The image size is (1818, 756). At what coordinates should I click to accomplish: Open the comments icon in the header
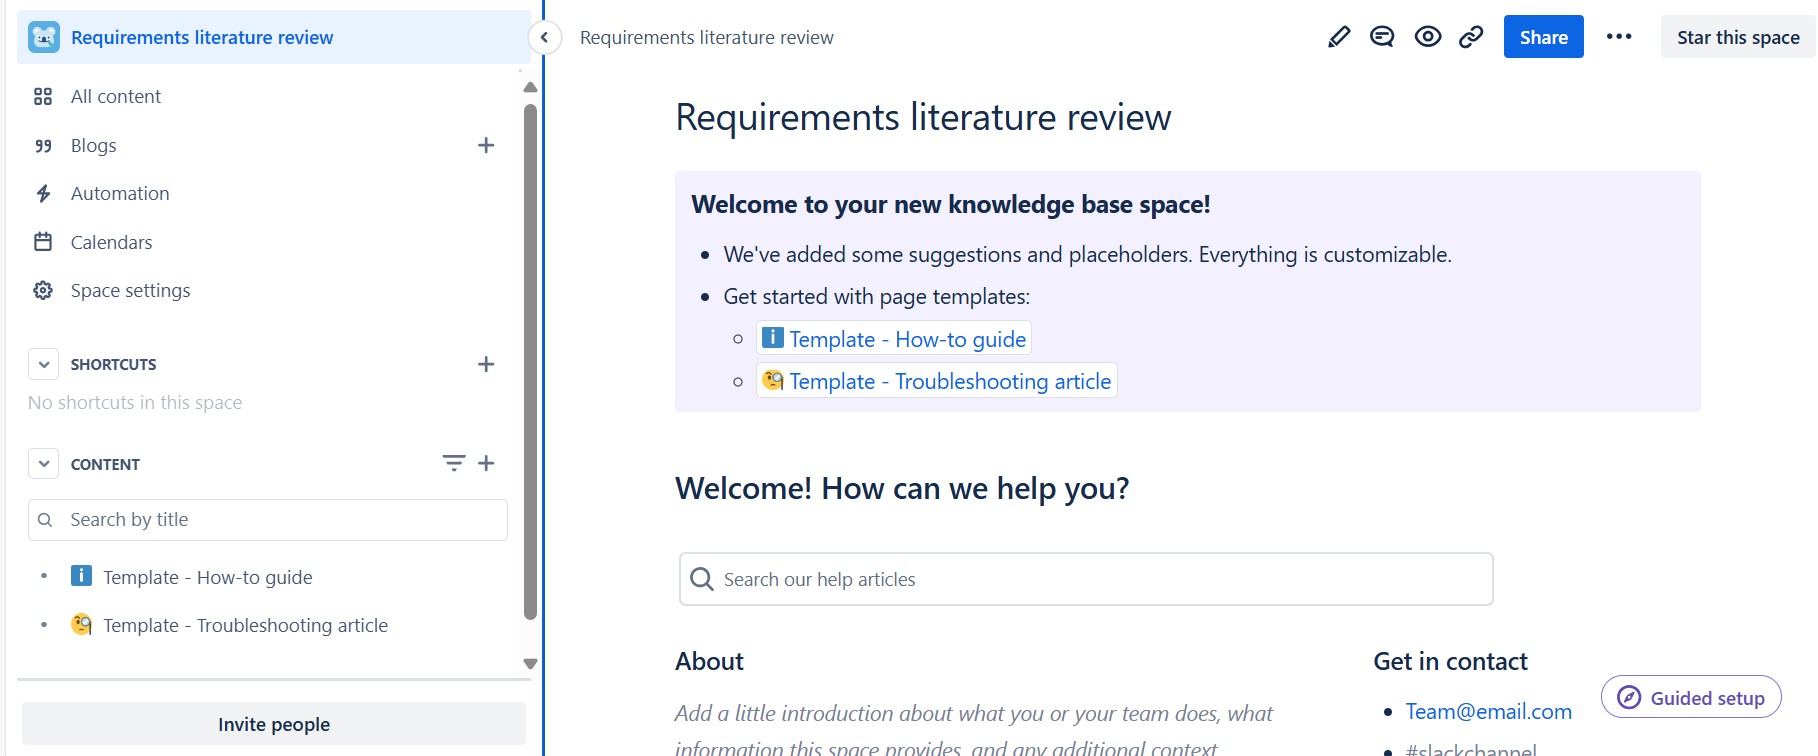click(x=1382, y=37)
